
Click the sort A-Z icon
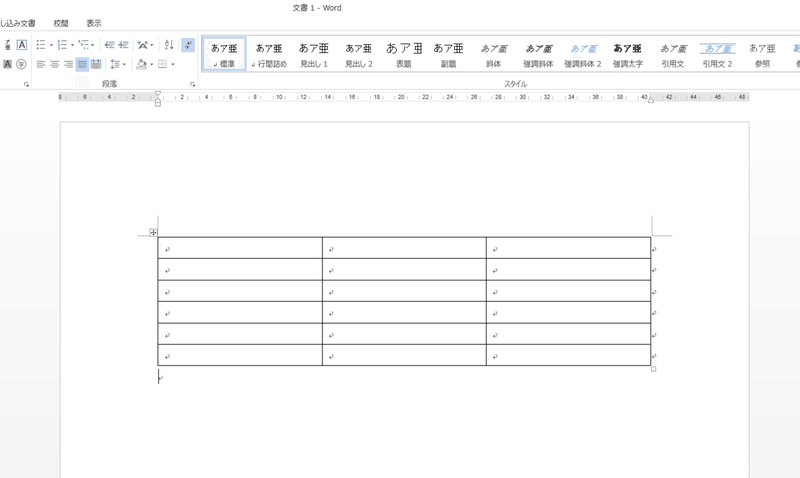[x=169, y=45]
